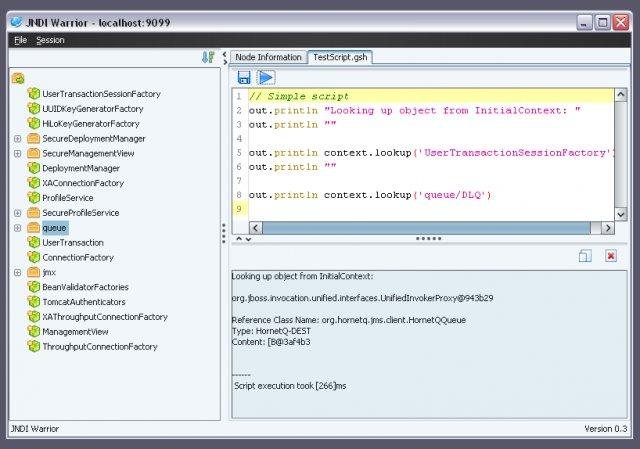Click the UUIDKeyGeneratorFactory node icon
Viewport: 640px width, 449px height.
[33, 109]
